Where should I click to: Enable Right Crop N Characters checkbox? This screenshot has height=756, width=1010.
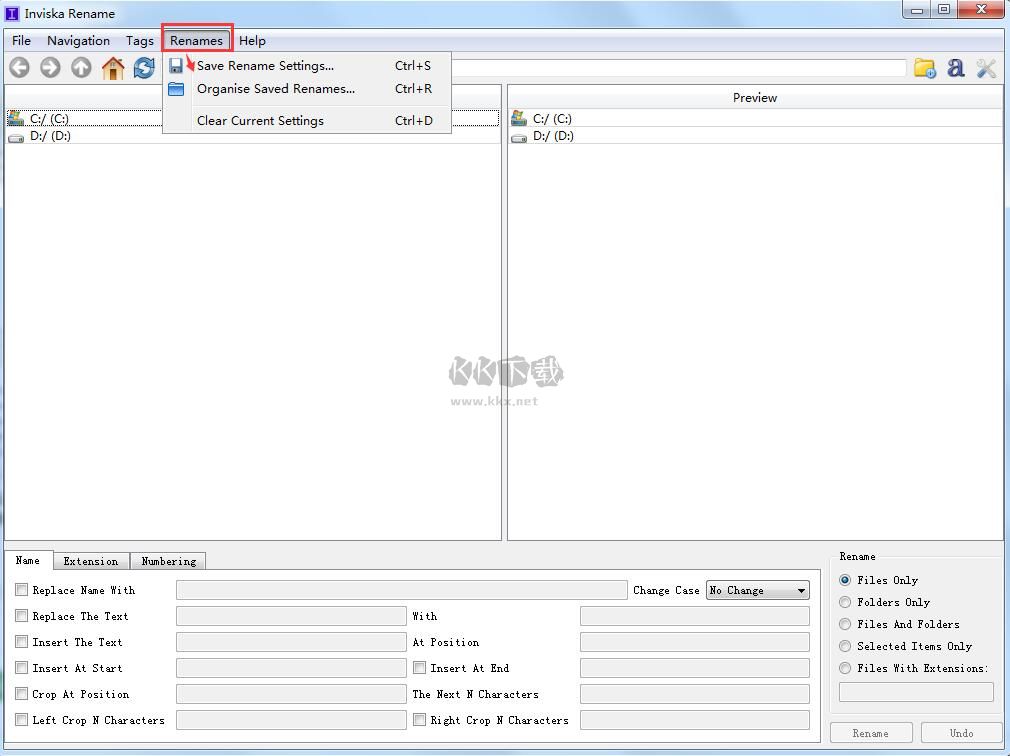[419, 719]
